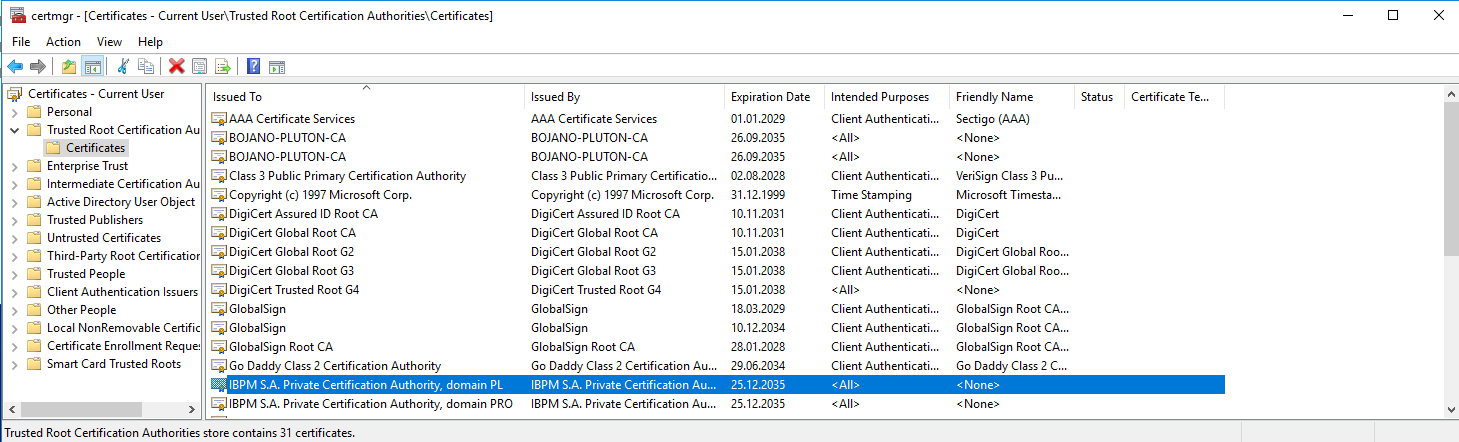Go up one level via toolbar icon
The height and width of the screenshot is (442, 1459).
(x=69, y=66)
